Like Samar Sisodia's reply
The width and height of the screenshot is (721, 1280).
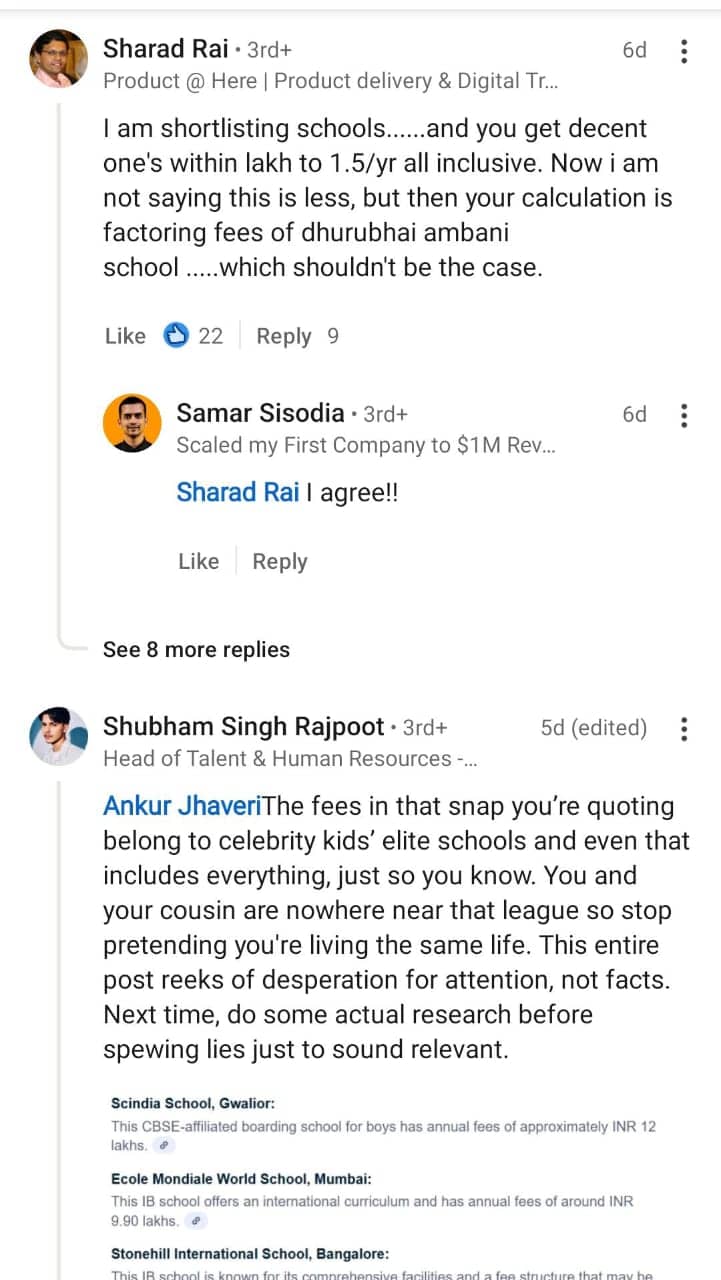click(198, 562)
